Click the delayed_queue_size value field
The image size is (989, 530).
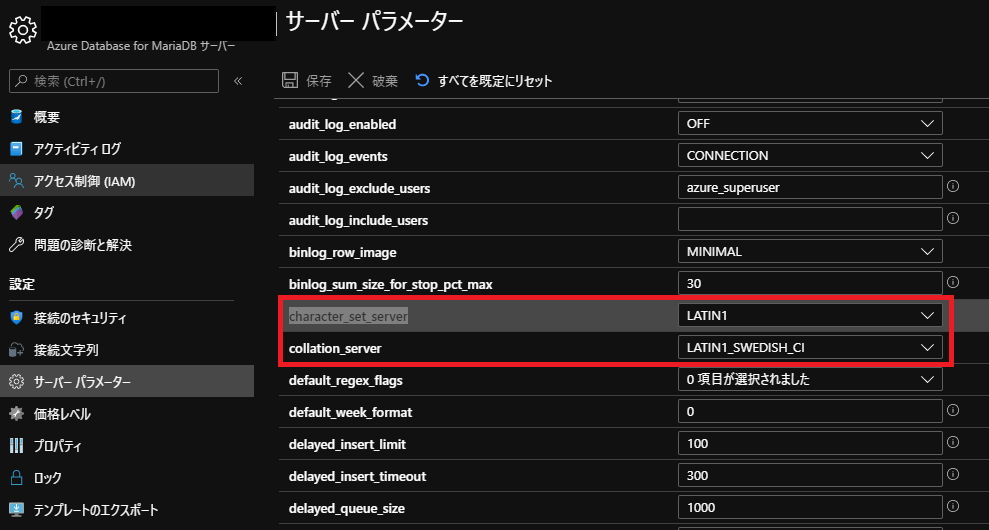click(809, 508)
